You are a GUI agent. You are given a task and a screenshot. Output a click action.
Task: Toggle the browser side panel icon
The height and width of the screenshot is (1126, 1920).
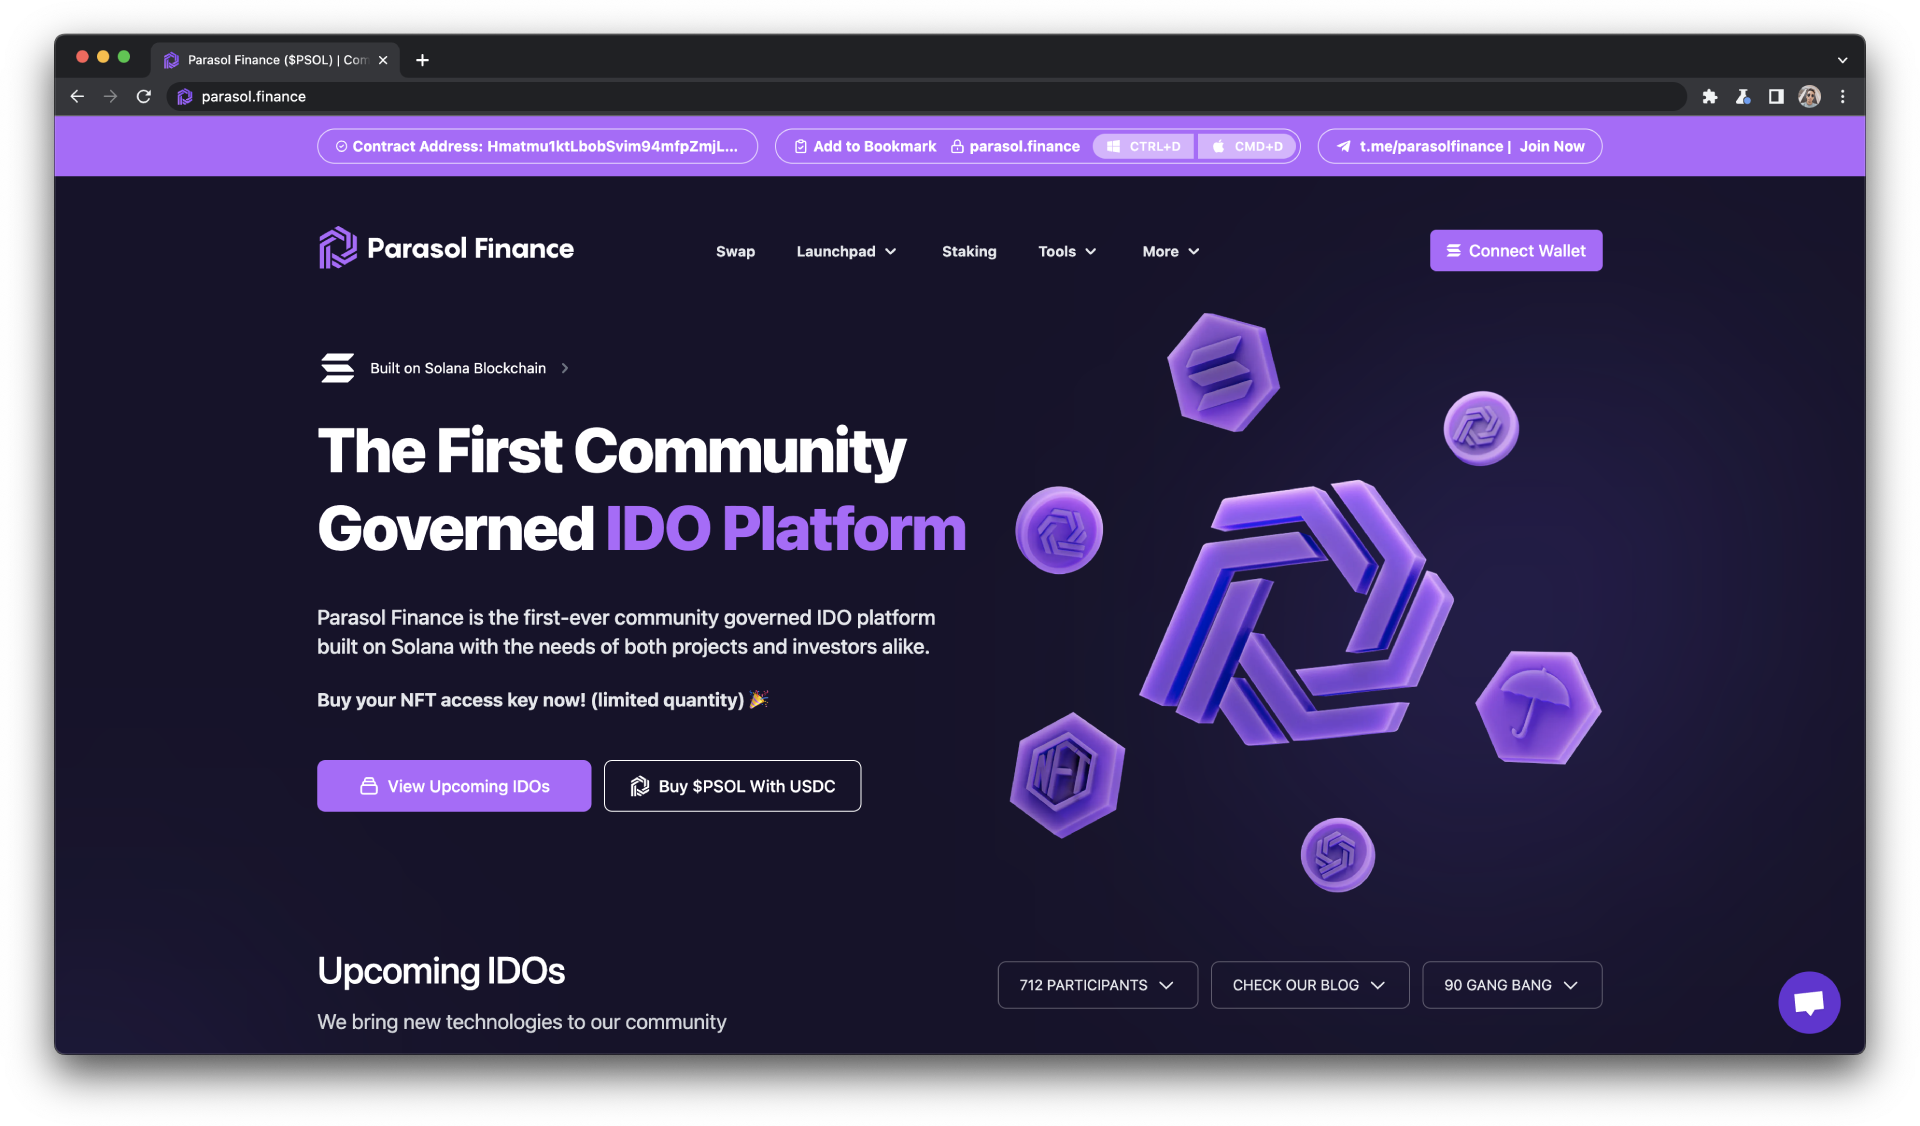click(1776, 96)
